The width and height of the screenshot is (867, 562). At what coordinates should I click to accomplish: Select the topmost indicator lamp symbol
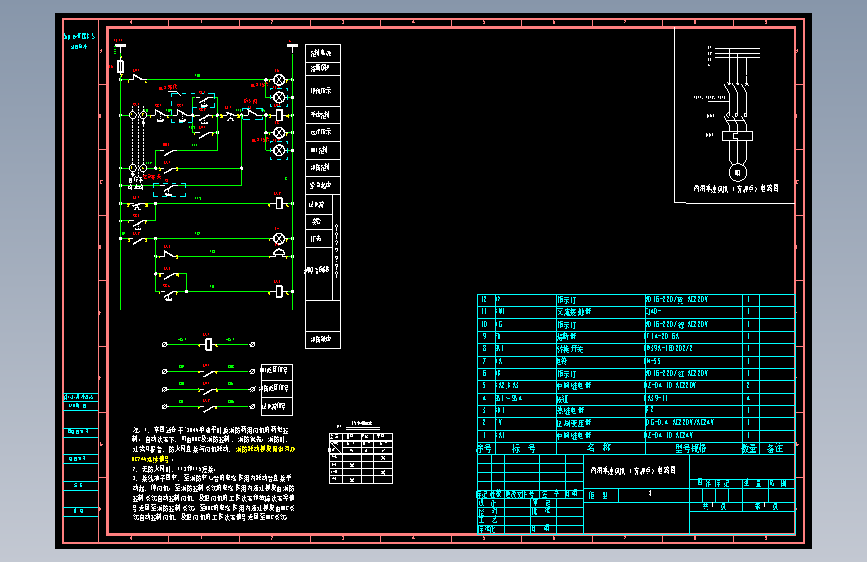tap(279, 80)
